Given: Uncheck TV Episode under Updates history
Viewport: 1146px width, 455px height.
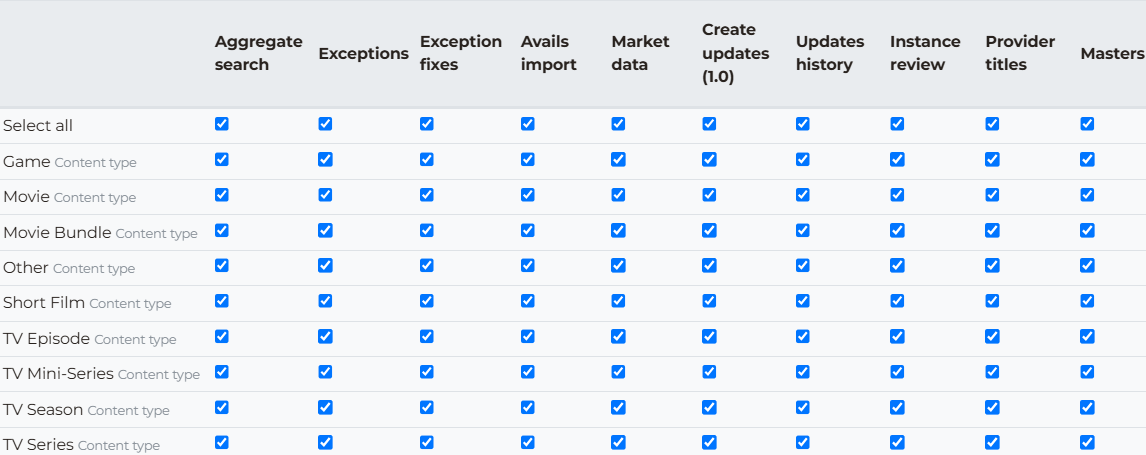Looking at the screenshot, I should (802, 337).
